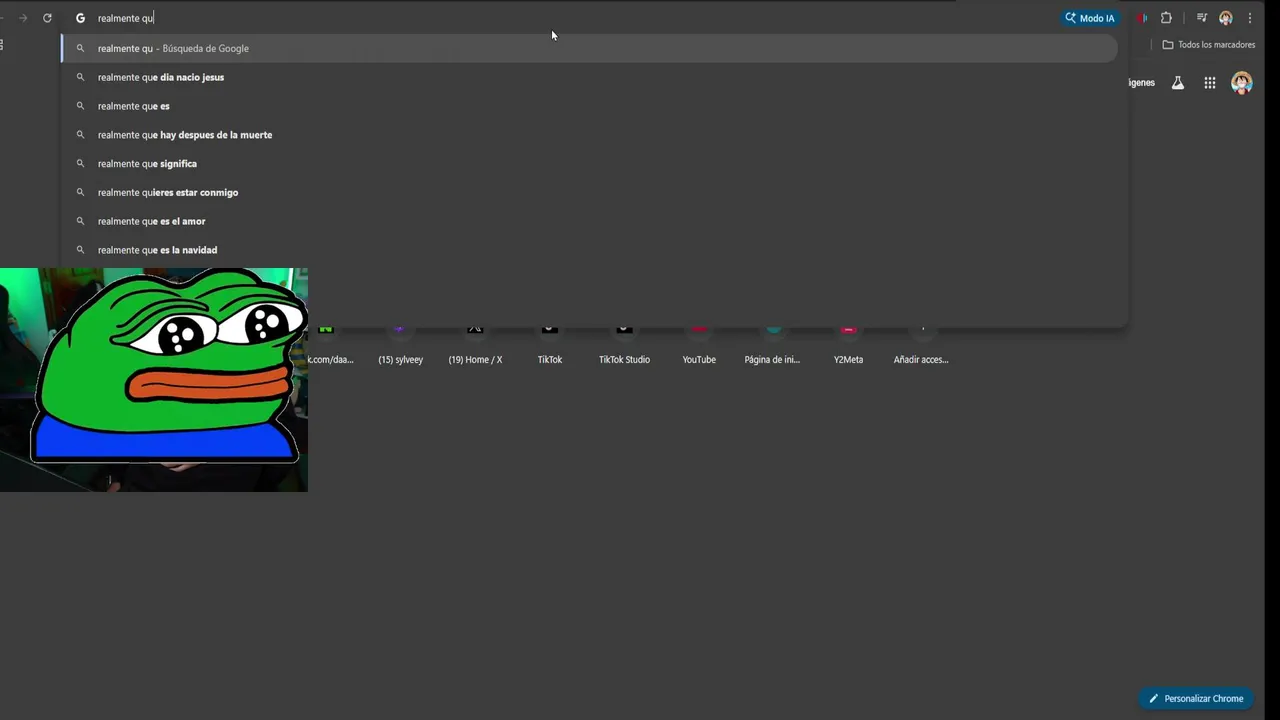Viewport: 1280px width, 720px height.
Task: Select 'realmente que es la navidad' suggestion
Action: point(589,250)
